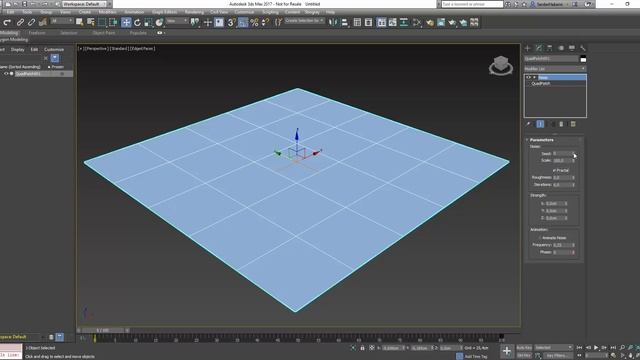Click the Perspective viewport label

[x=96, y=49]
